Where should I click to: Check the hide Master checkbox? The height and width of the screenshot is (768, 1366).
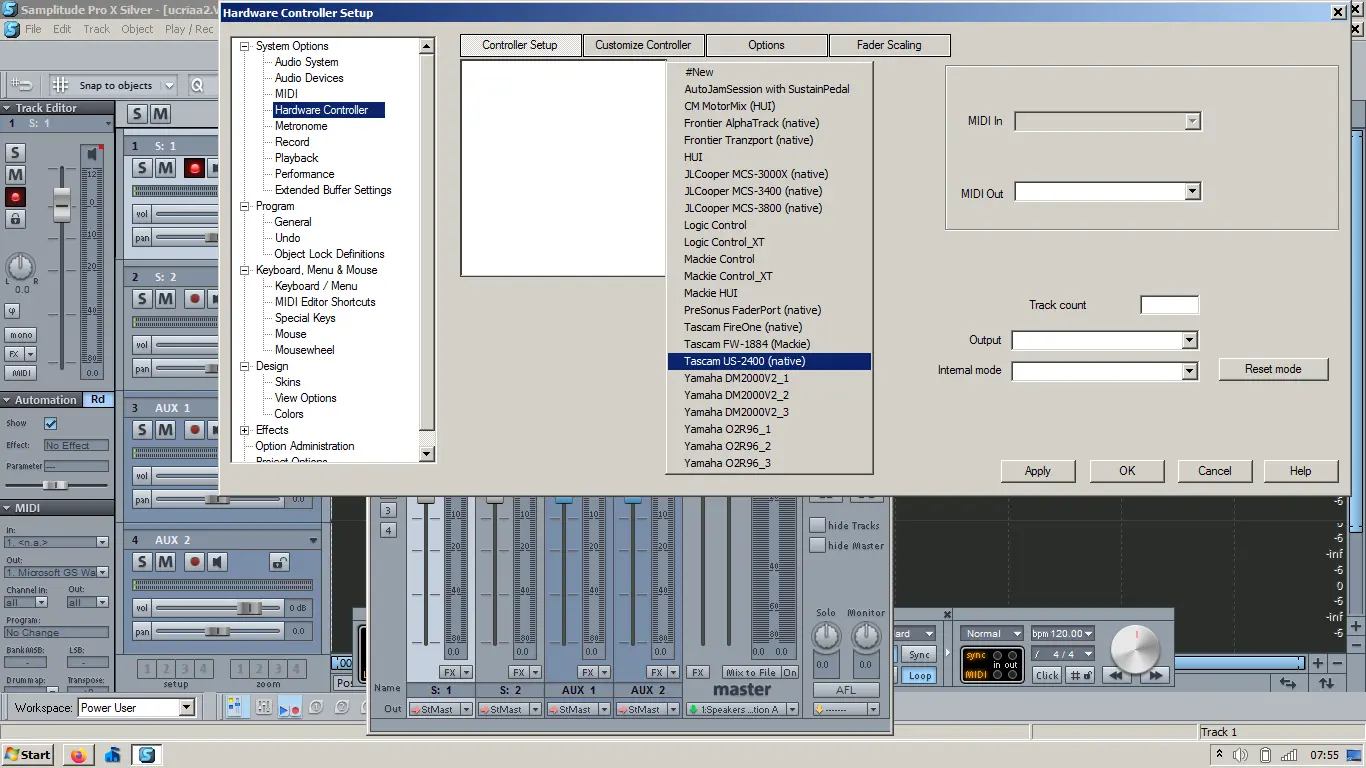(x=817, y=545)
